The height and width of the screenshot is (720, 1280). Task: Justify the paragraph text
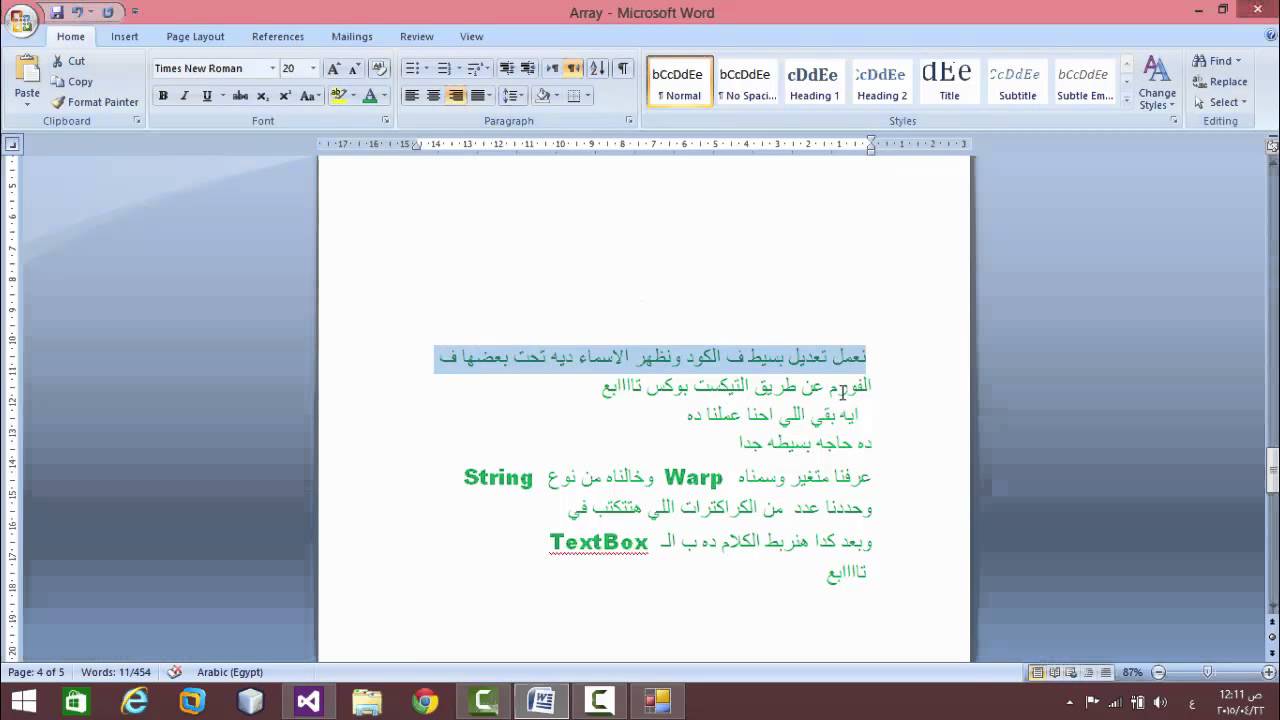pyautogui.click(x=478, y=96)
